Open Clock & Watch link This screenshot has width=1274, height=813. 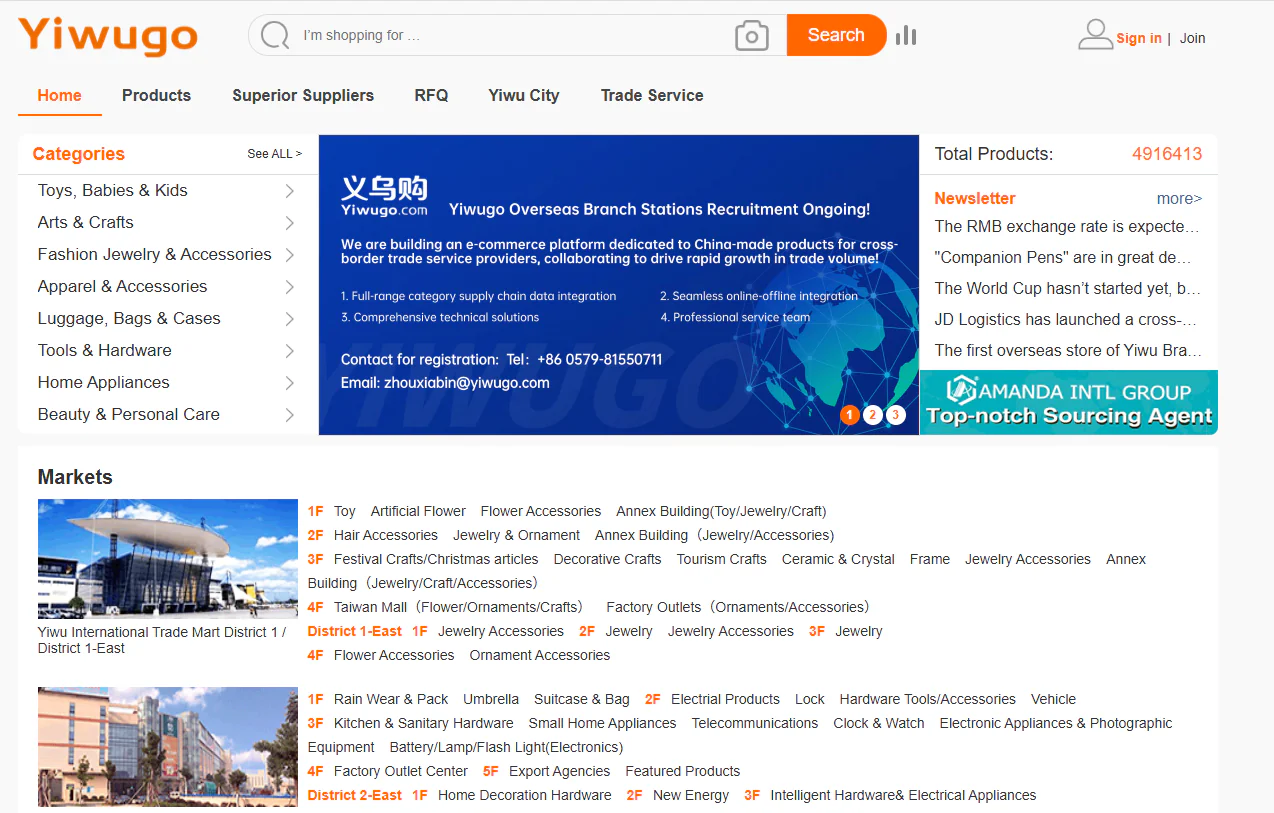(x=879, y=723)
